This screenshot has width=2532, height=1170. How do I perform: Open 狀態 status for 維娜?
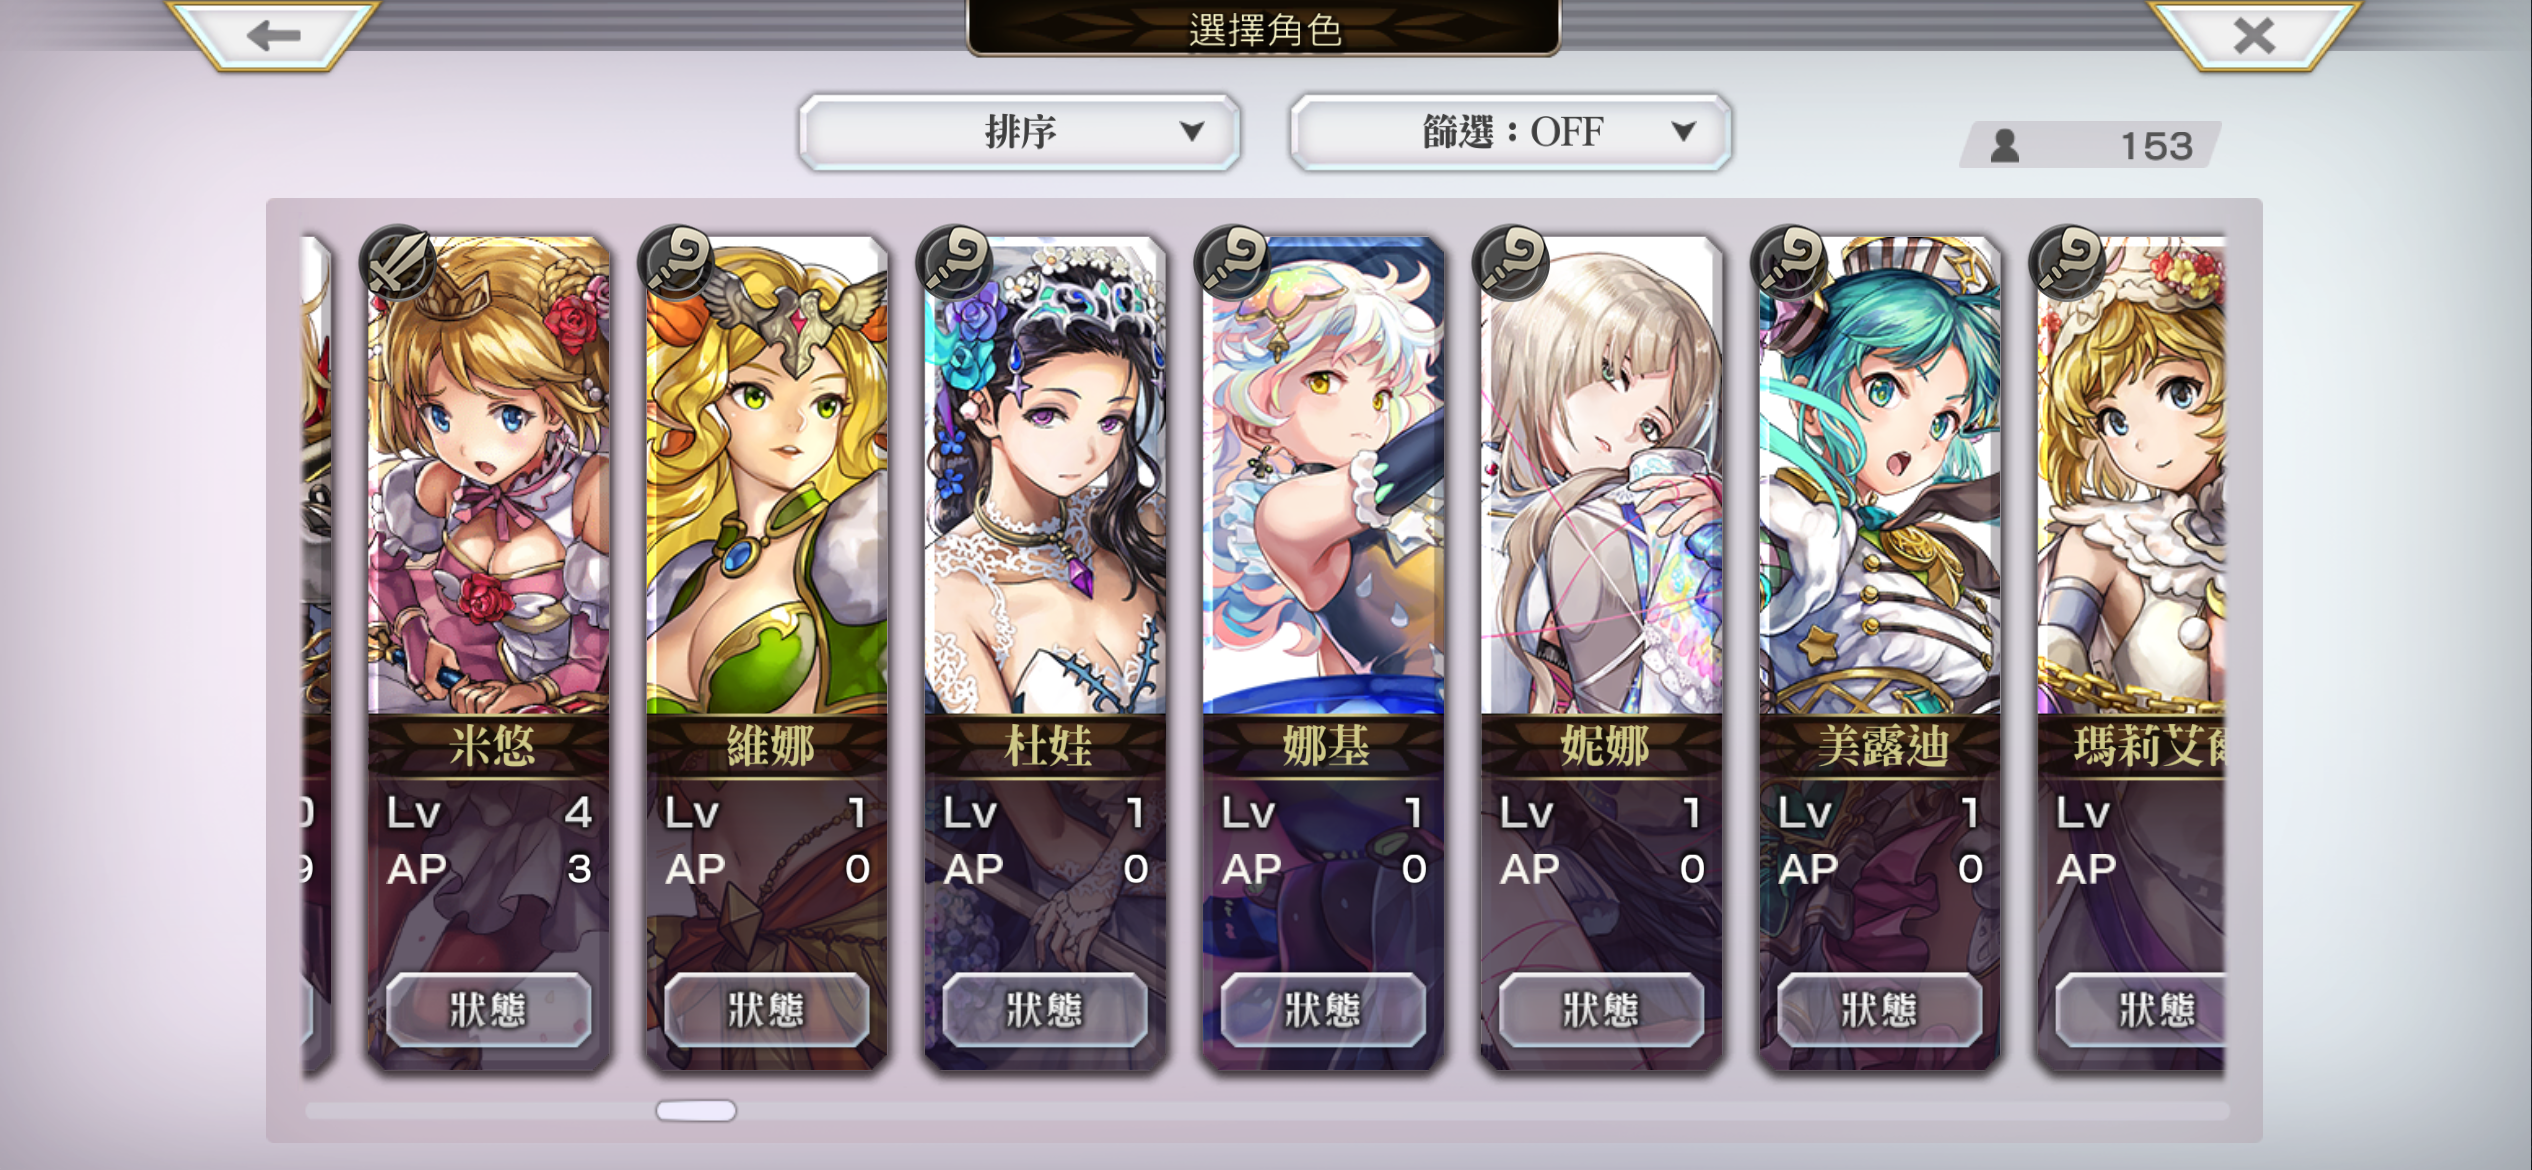click(x=766, y=1010)
